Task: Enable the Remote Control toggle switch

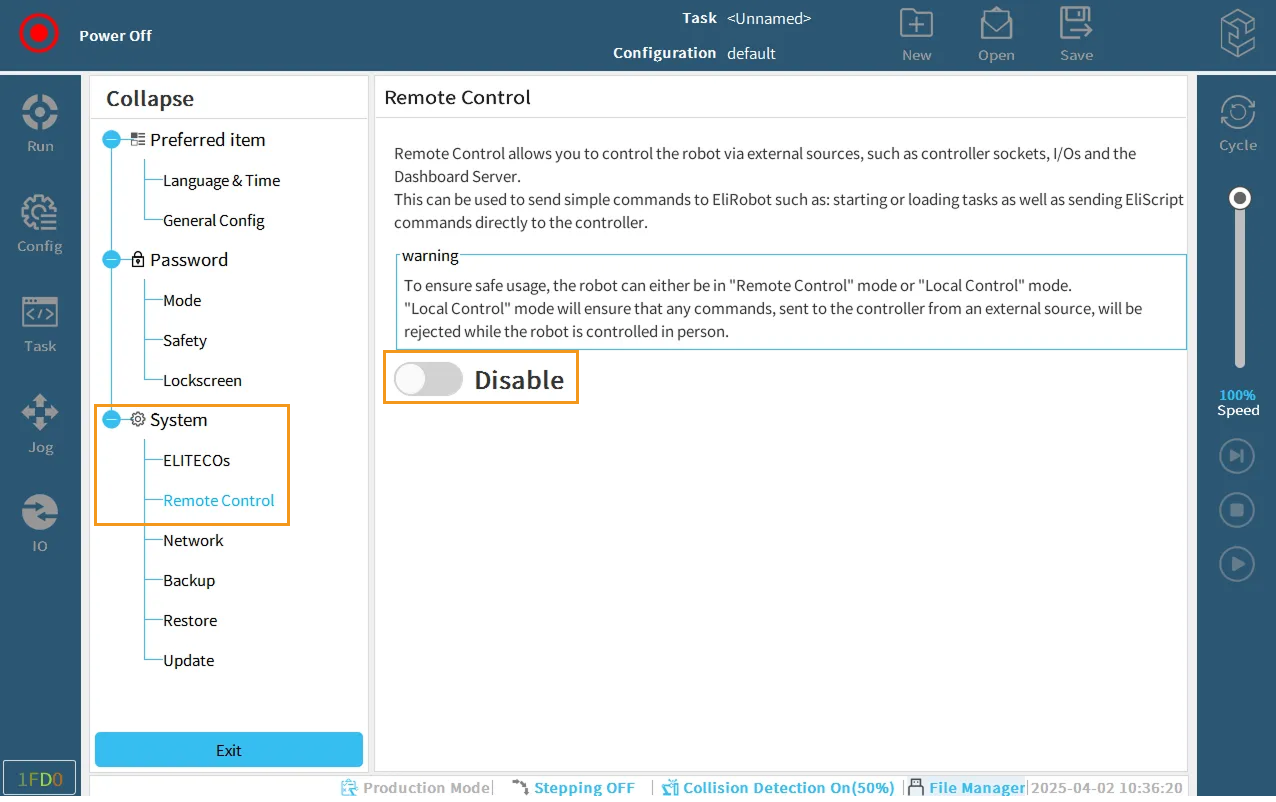Action: tap(429, 379)
